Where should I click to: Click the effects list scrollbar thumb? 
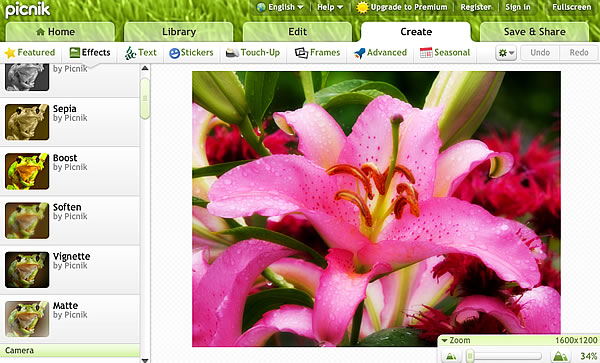pyautogui.click(x=145, y=98)
